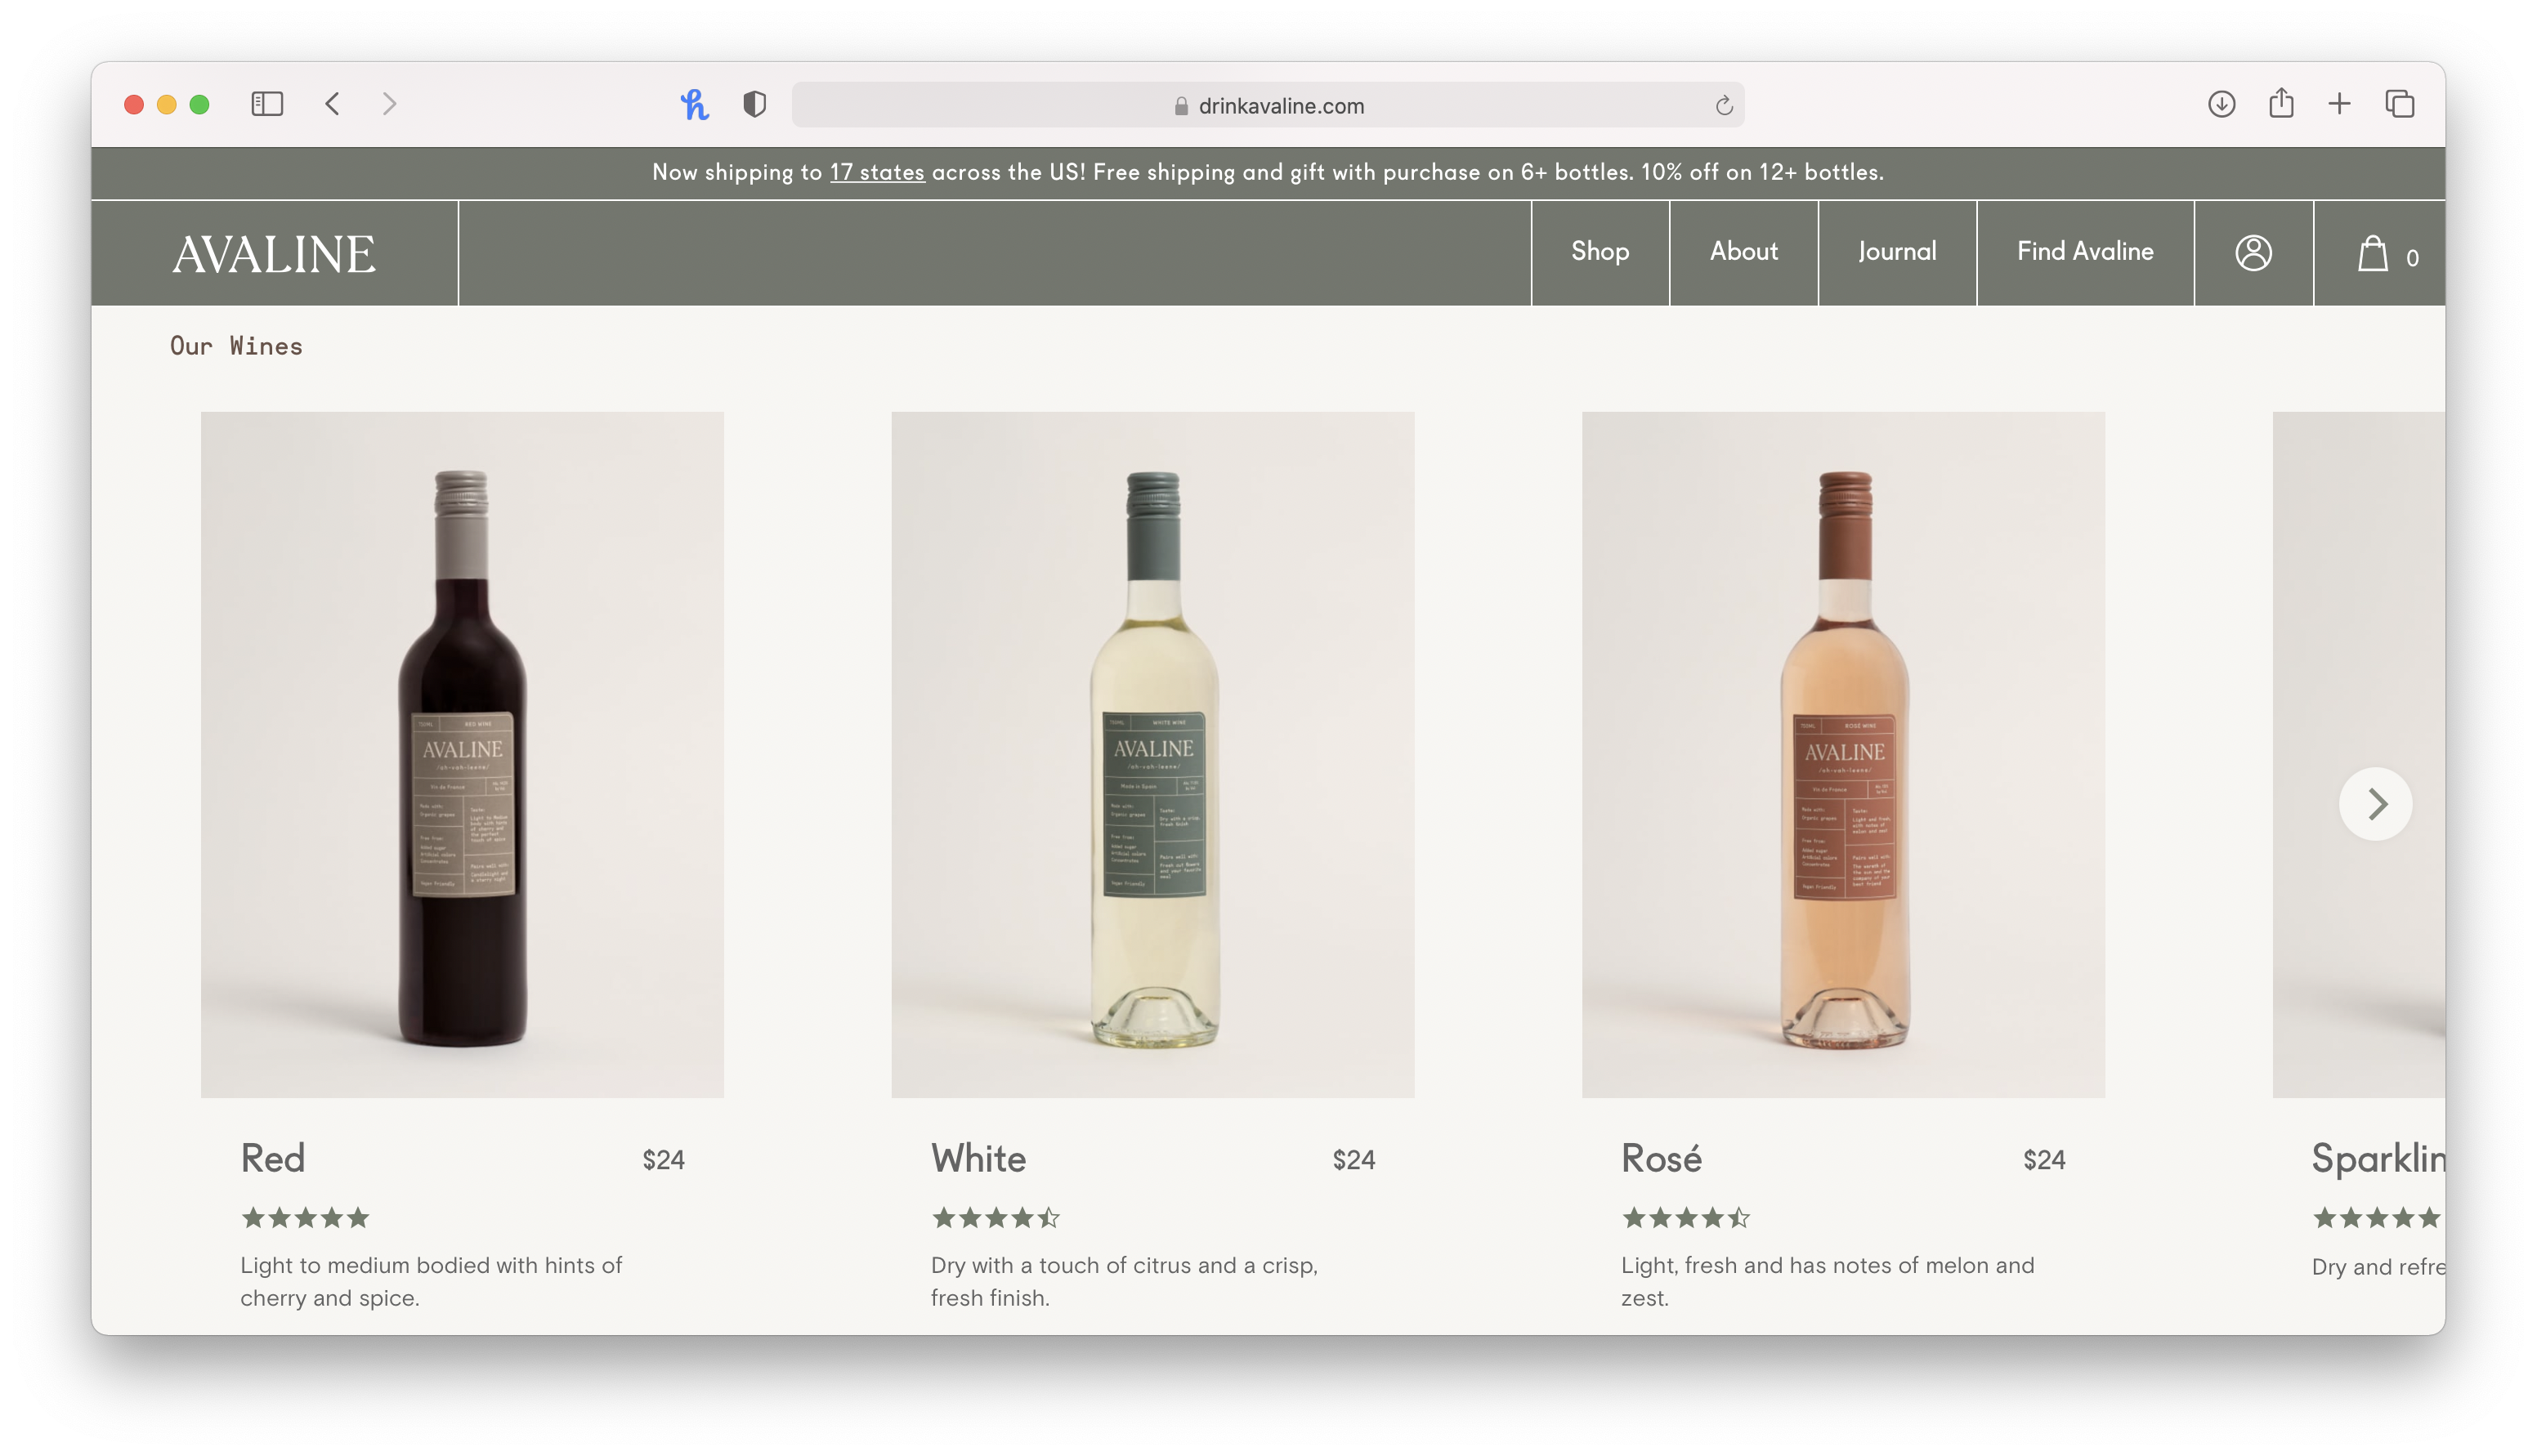Open the Rosé bottle thumbnail

[1842, 754]
